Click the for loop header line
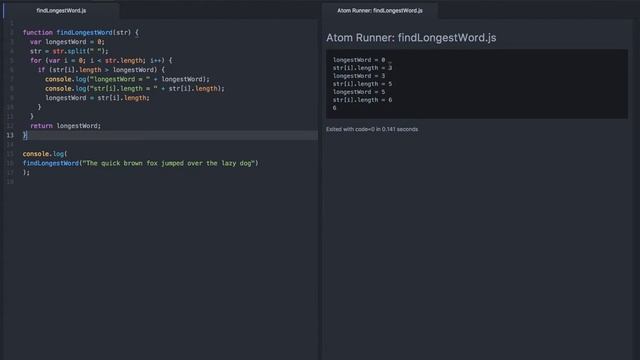The height and width of the screenshot is (360, 640). [101, 61]
